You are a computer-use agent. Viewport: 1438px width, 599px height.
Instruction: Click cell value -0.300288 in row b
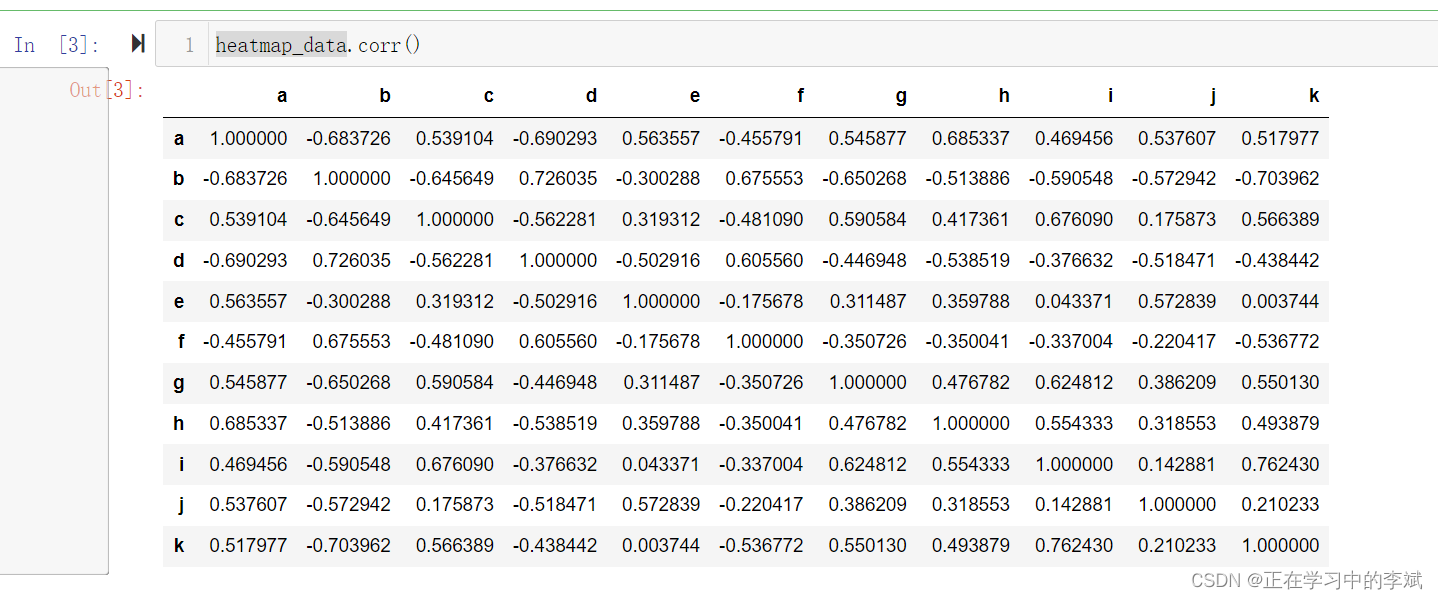(x=658, y=178)
